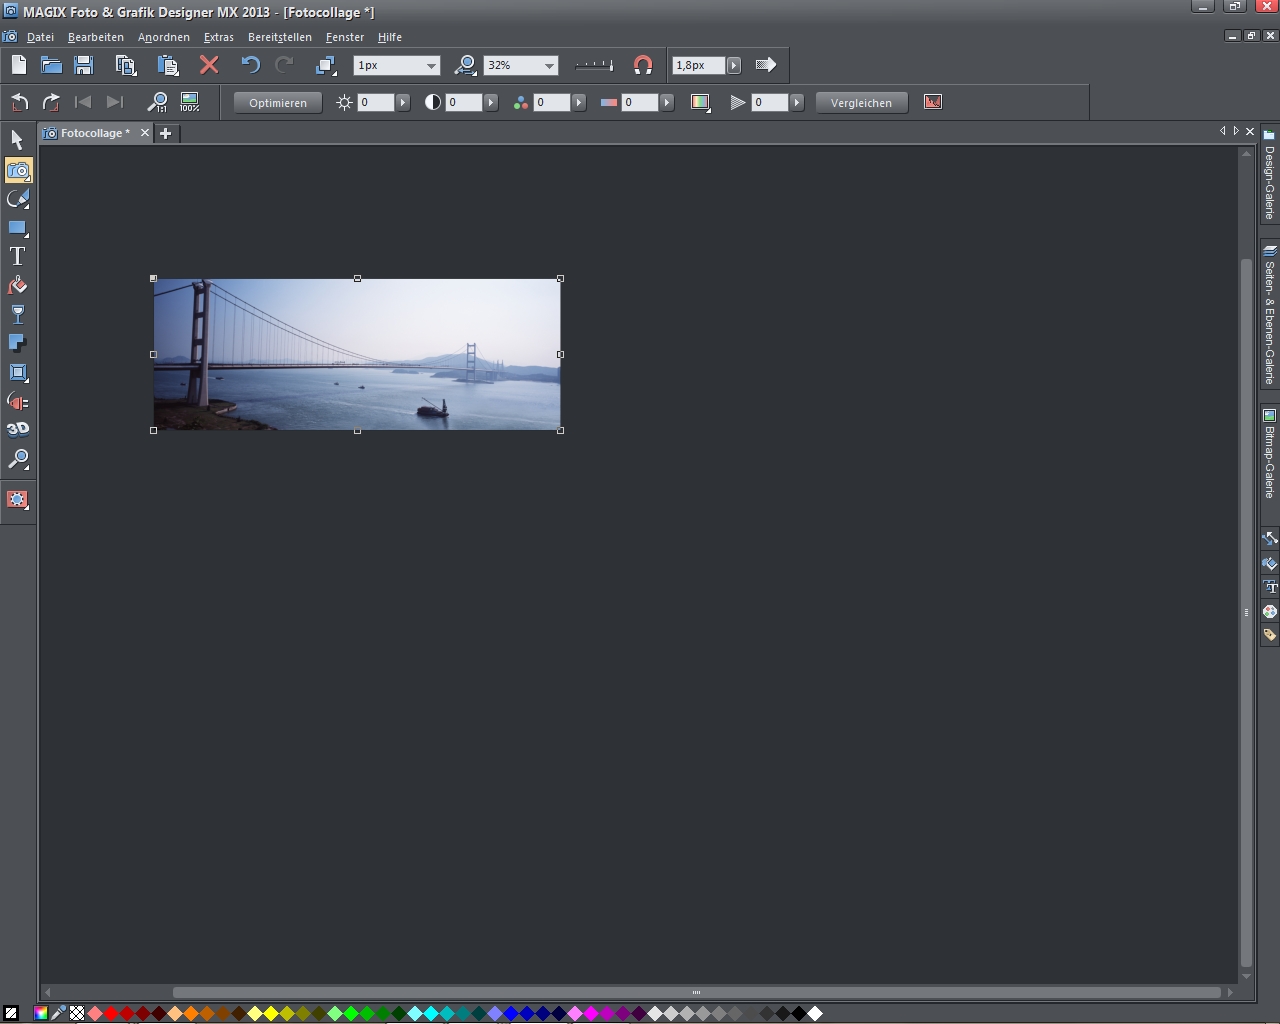The image size is (1280, 1024).
Task: Toggle the magnetic snapping icon
Action: (x=643, y=65)
